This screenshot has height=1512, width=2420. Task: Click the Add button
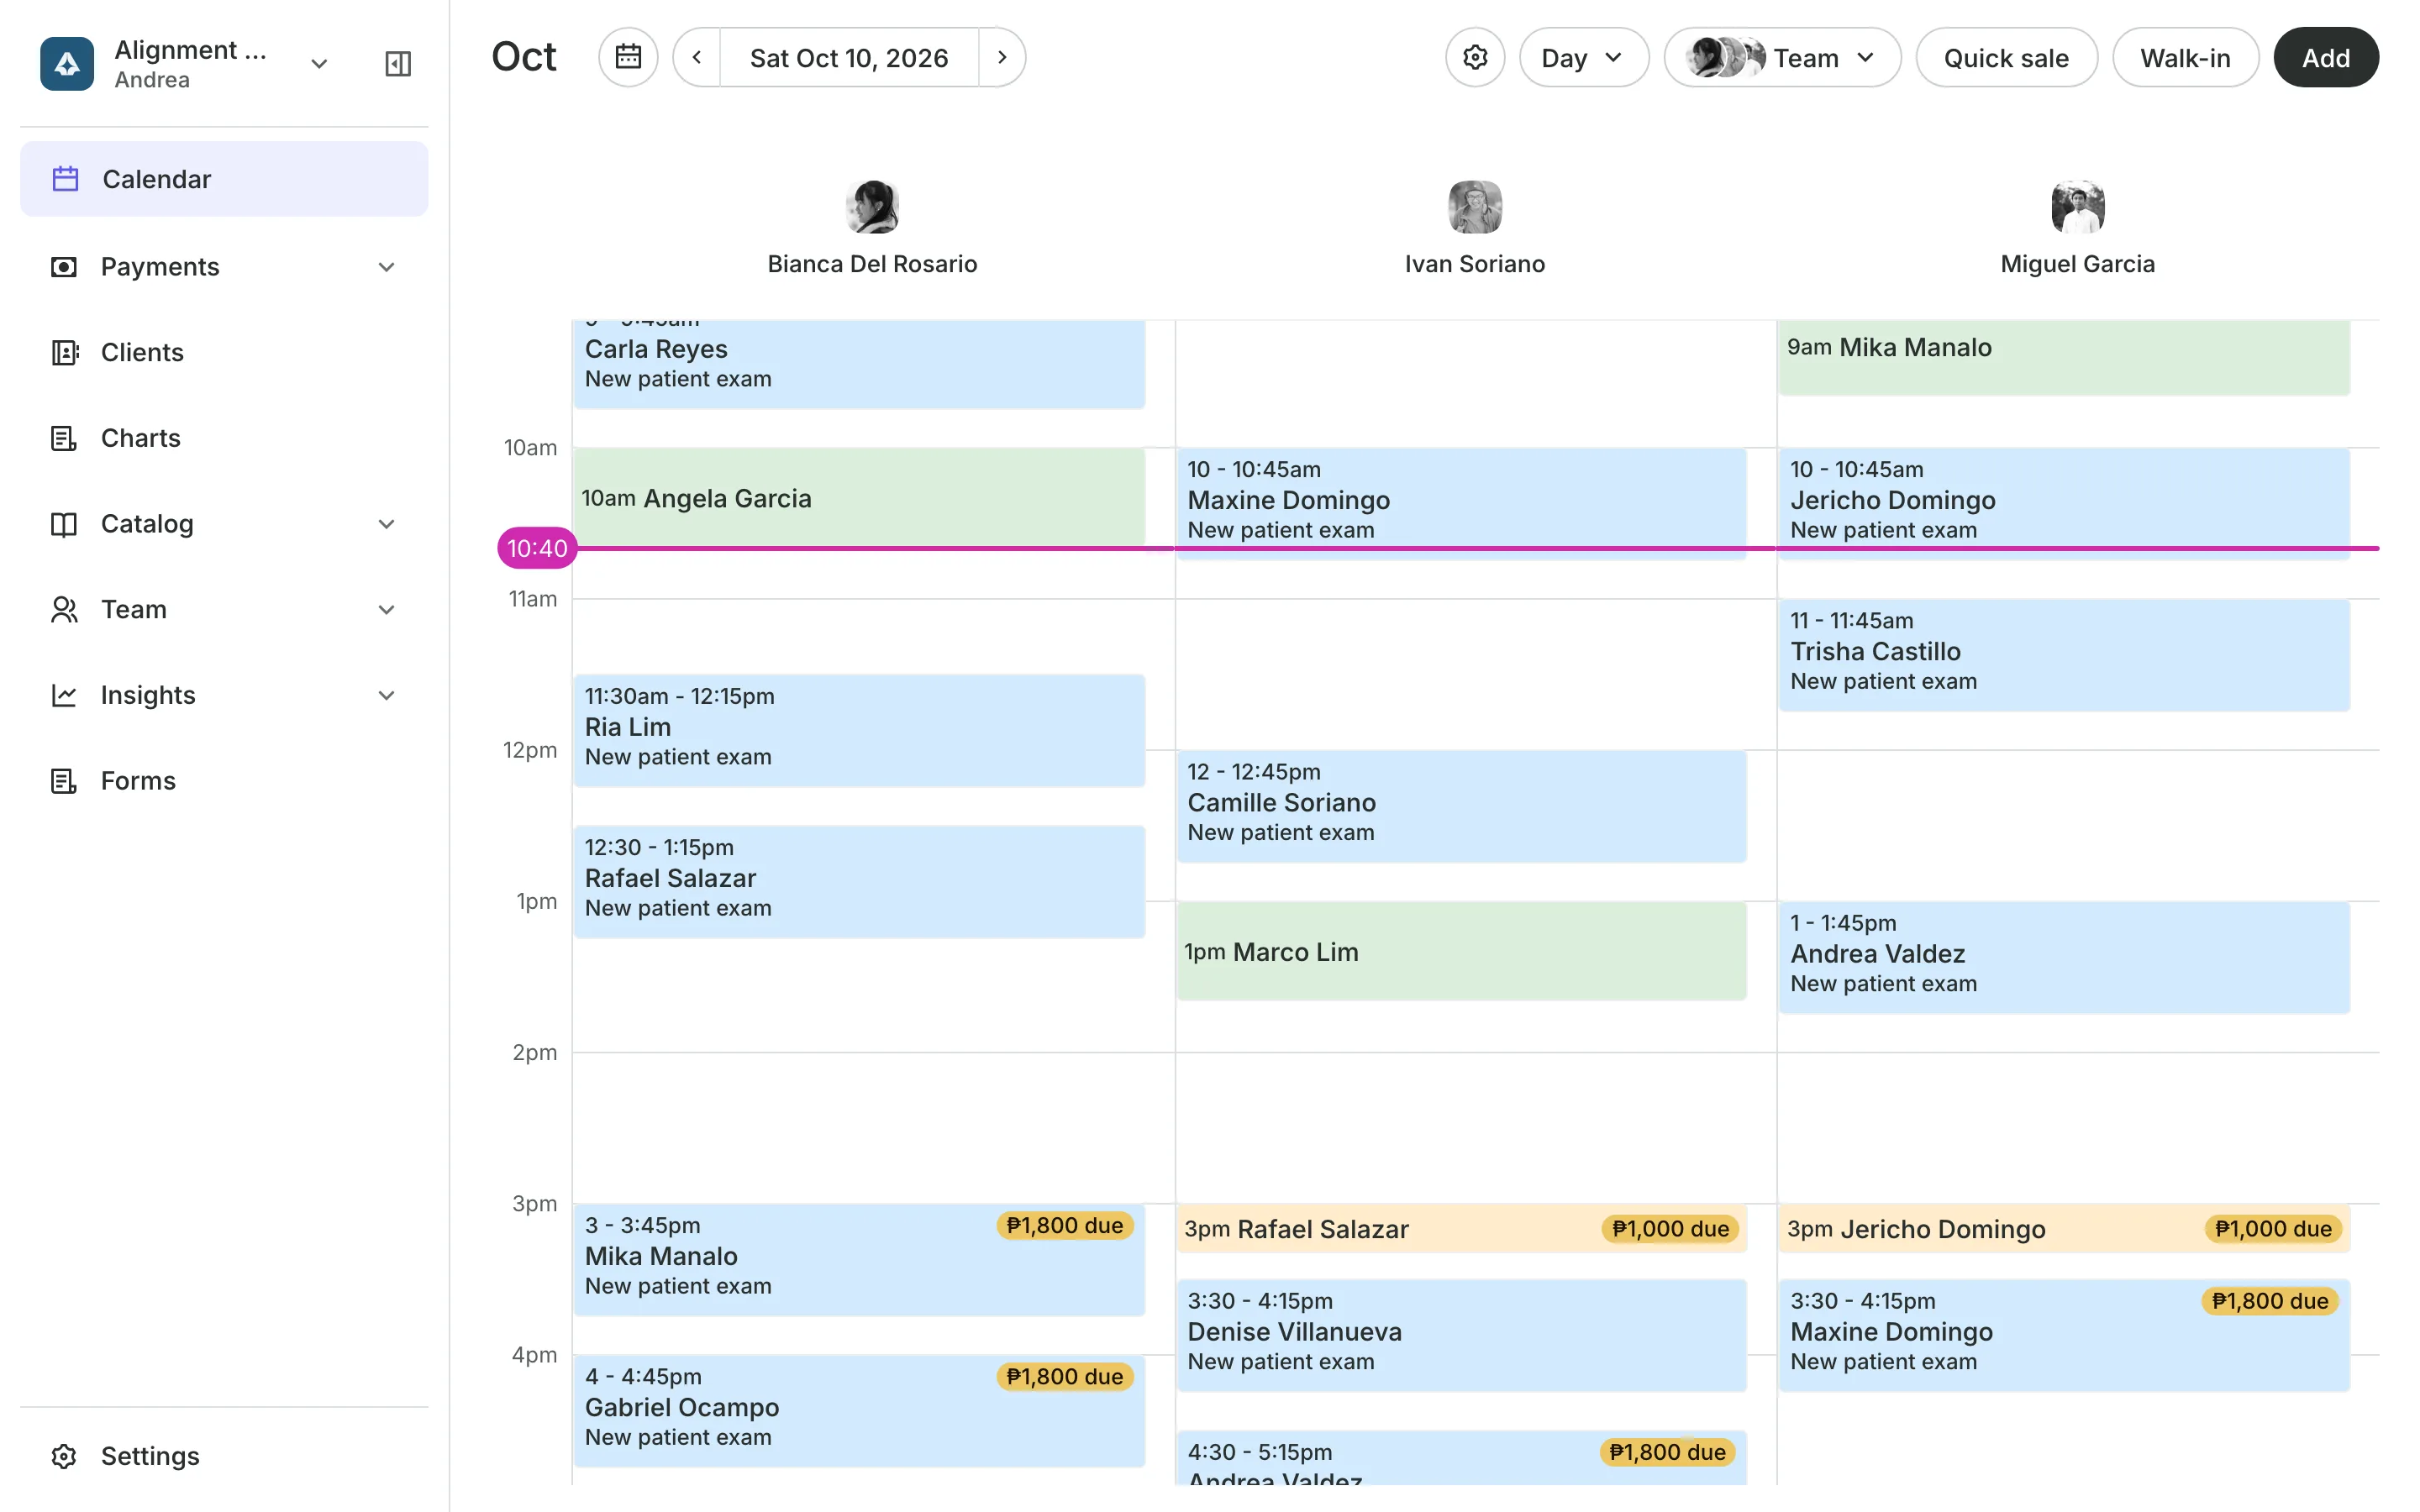point(2326,57)
